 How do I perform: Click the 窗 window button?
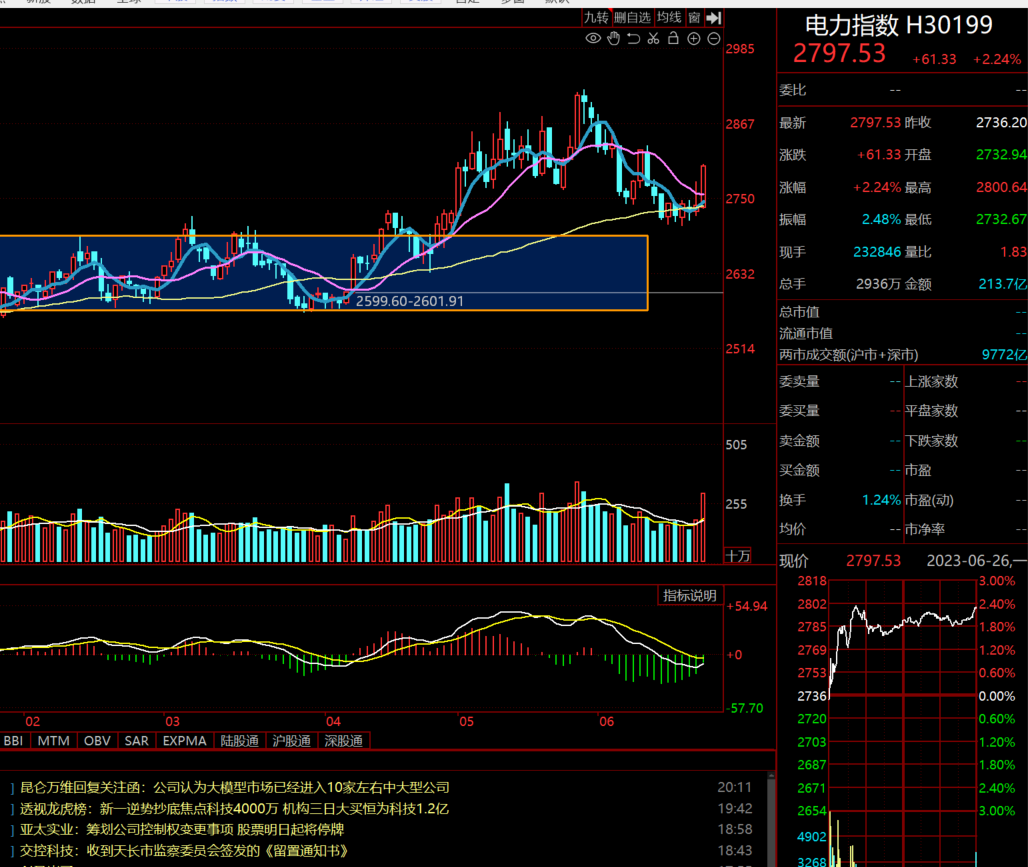694,18
